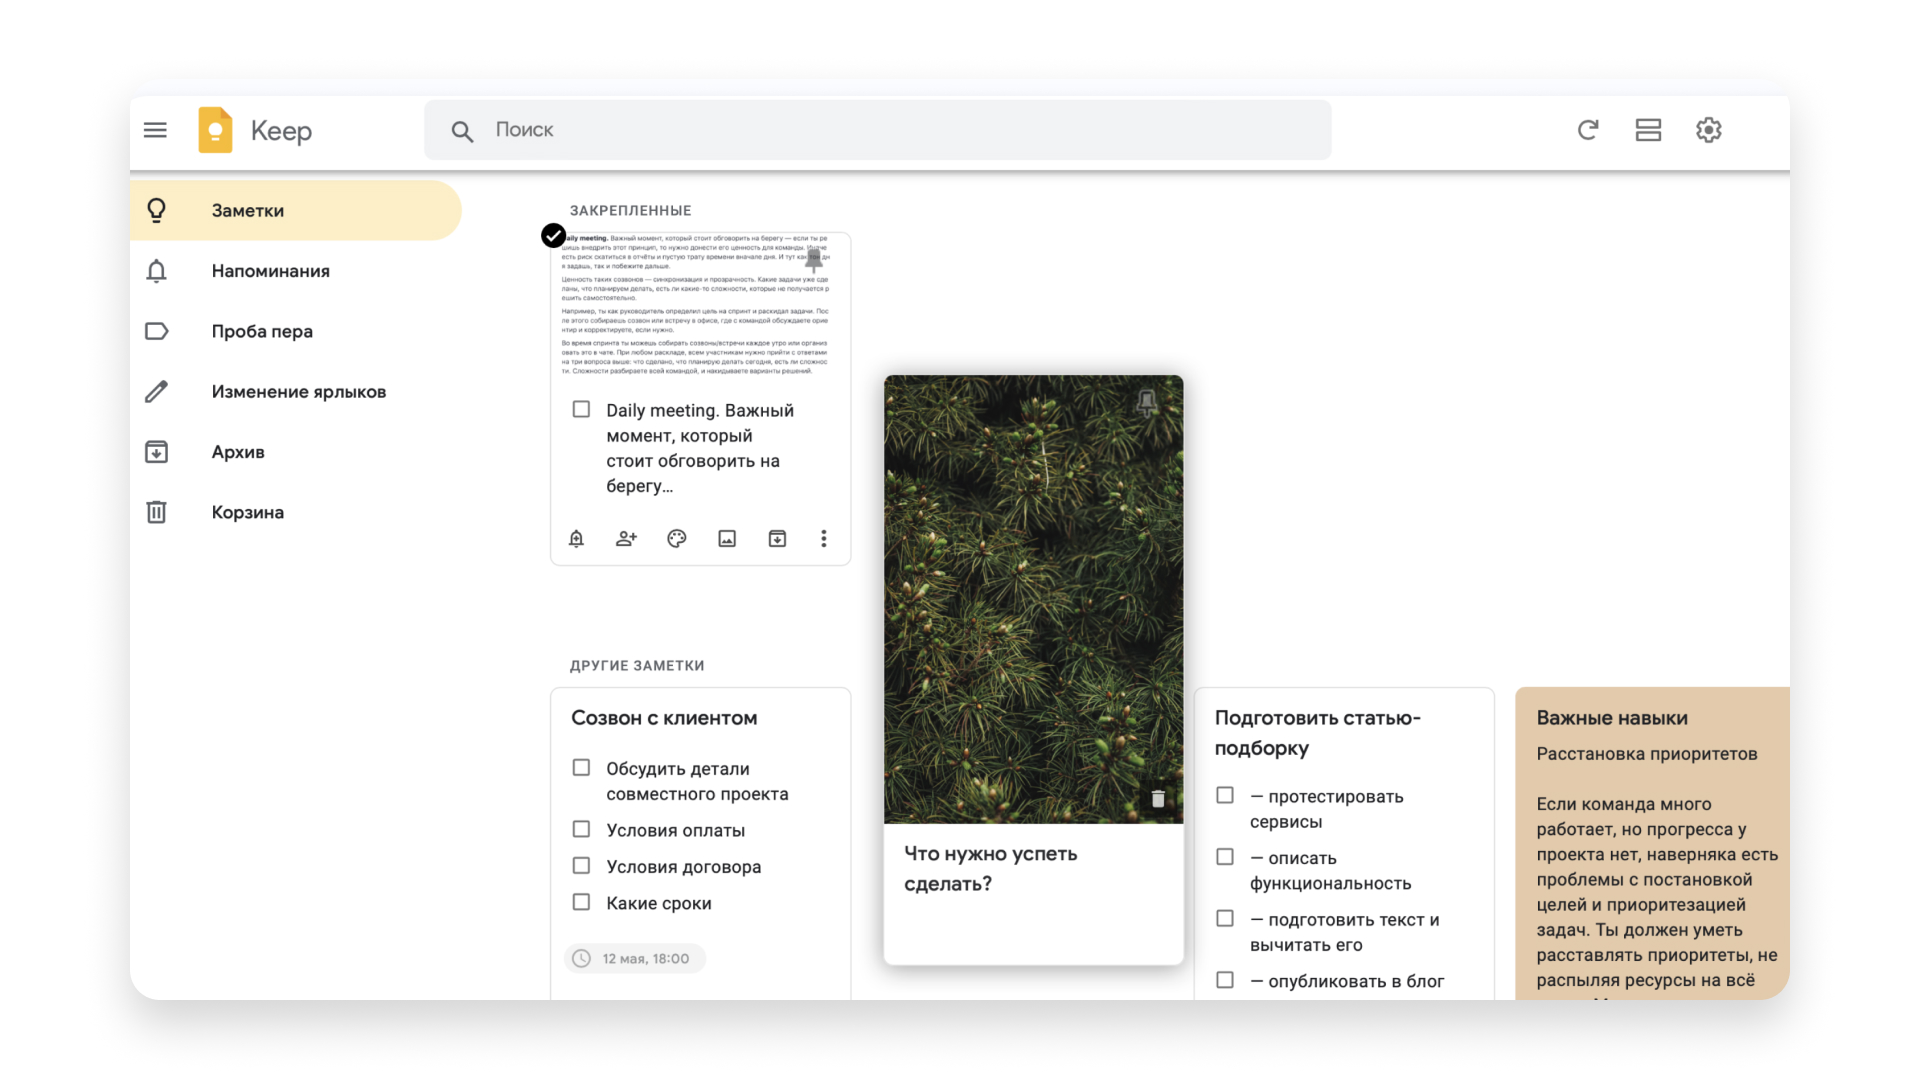
Task: Archive the Daily meeting note
Action: (x=777, y=539)
